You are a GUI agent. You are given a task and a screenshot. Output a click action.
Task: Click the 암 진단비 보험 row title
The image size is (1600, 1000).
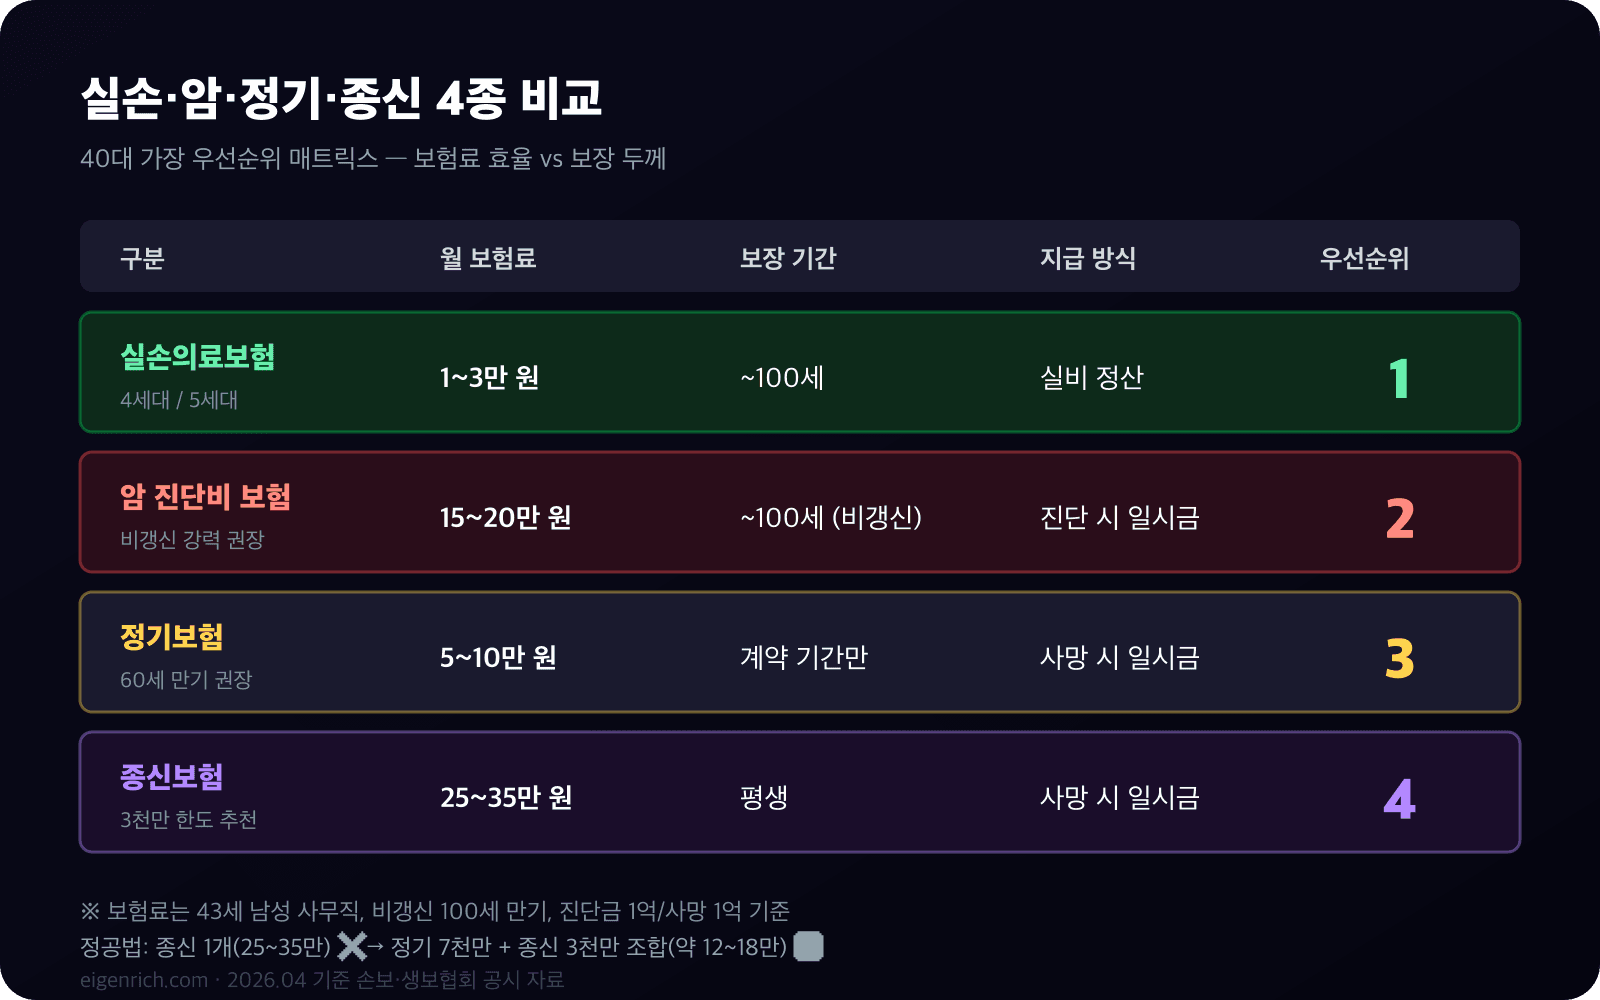[205, 497]
